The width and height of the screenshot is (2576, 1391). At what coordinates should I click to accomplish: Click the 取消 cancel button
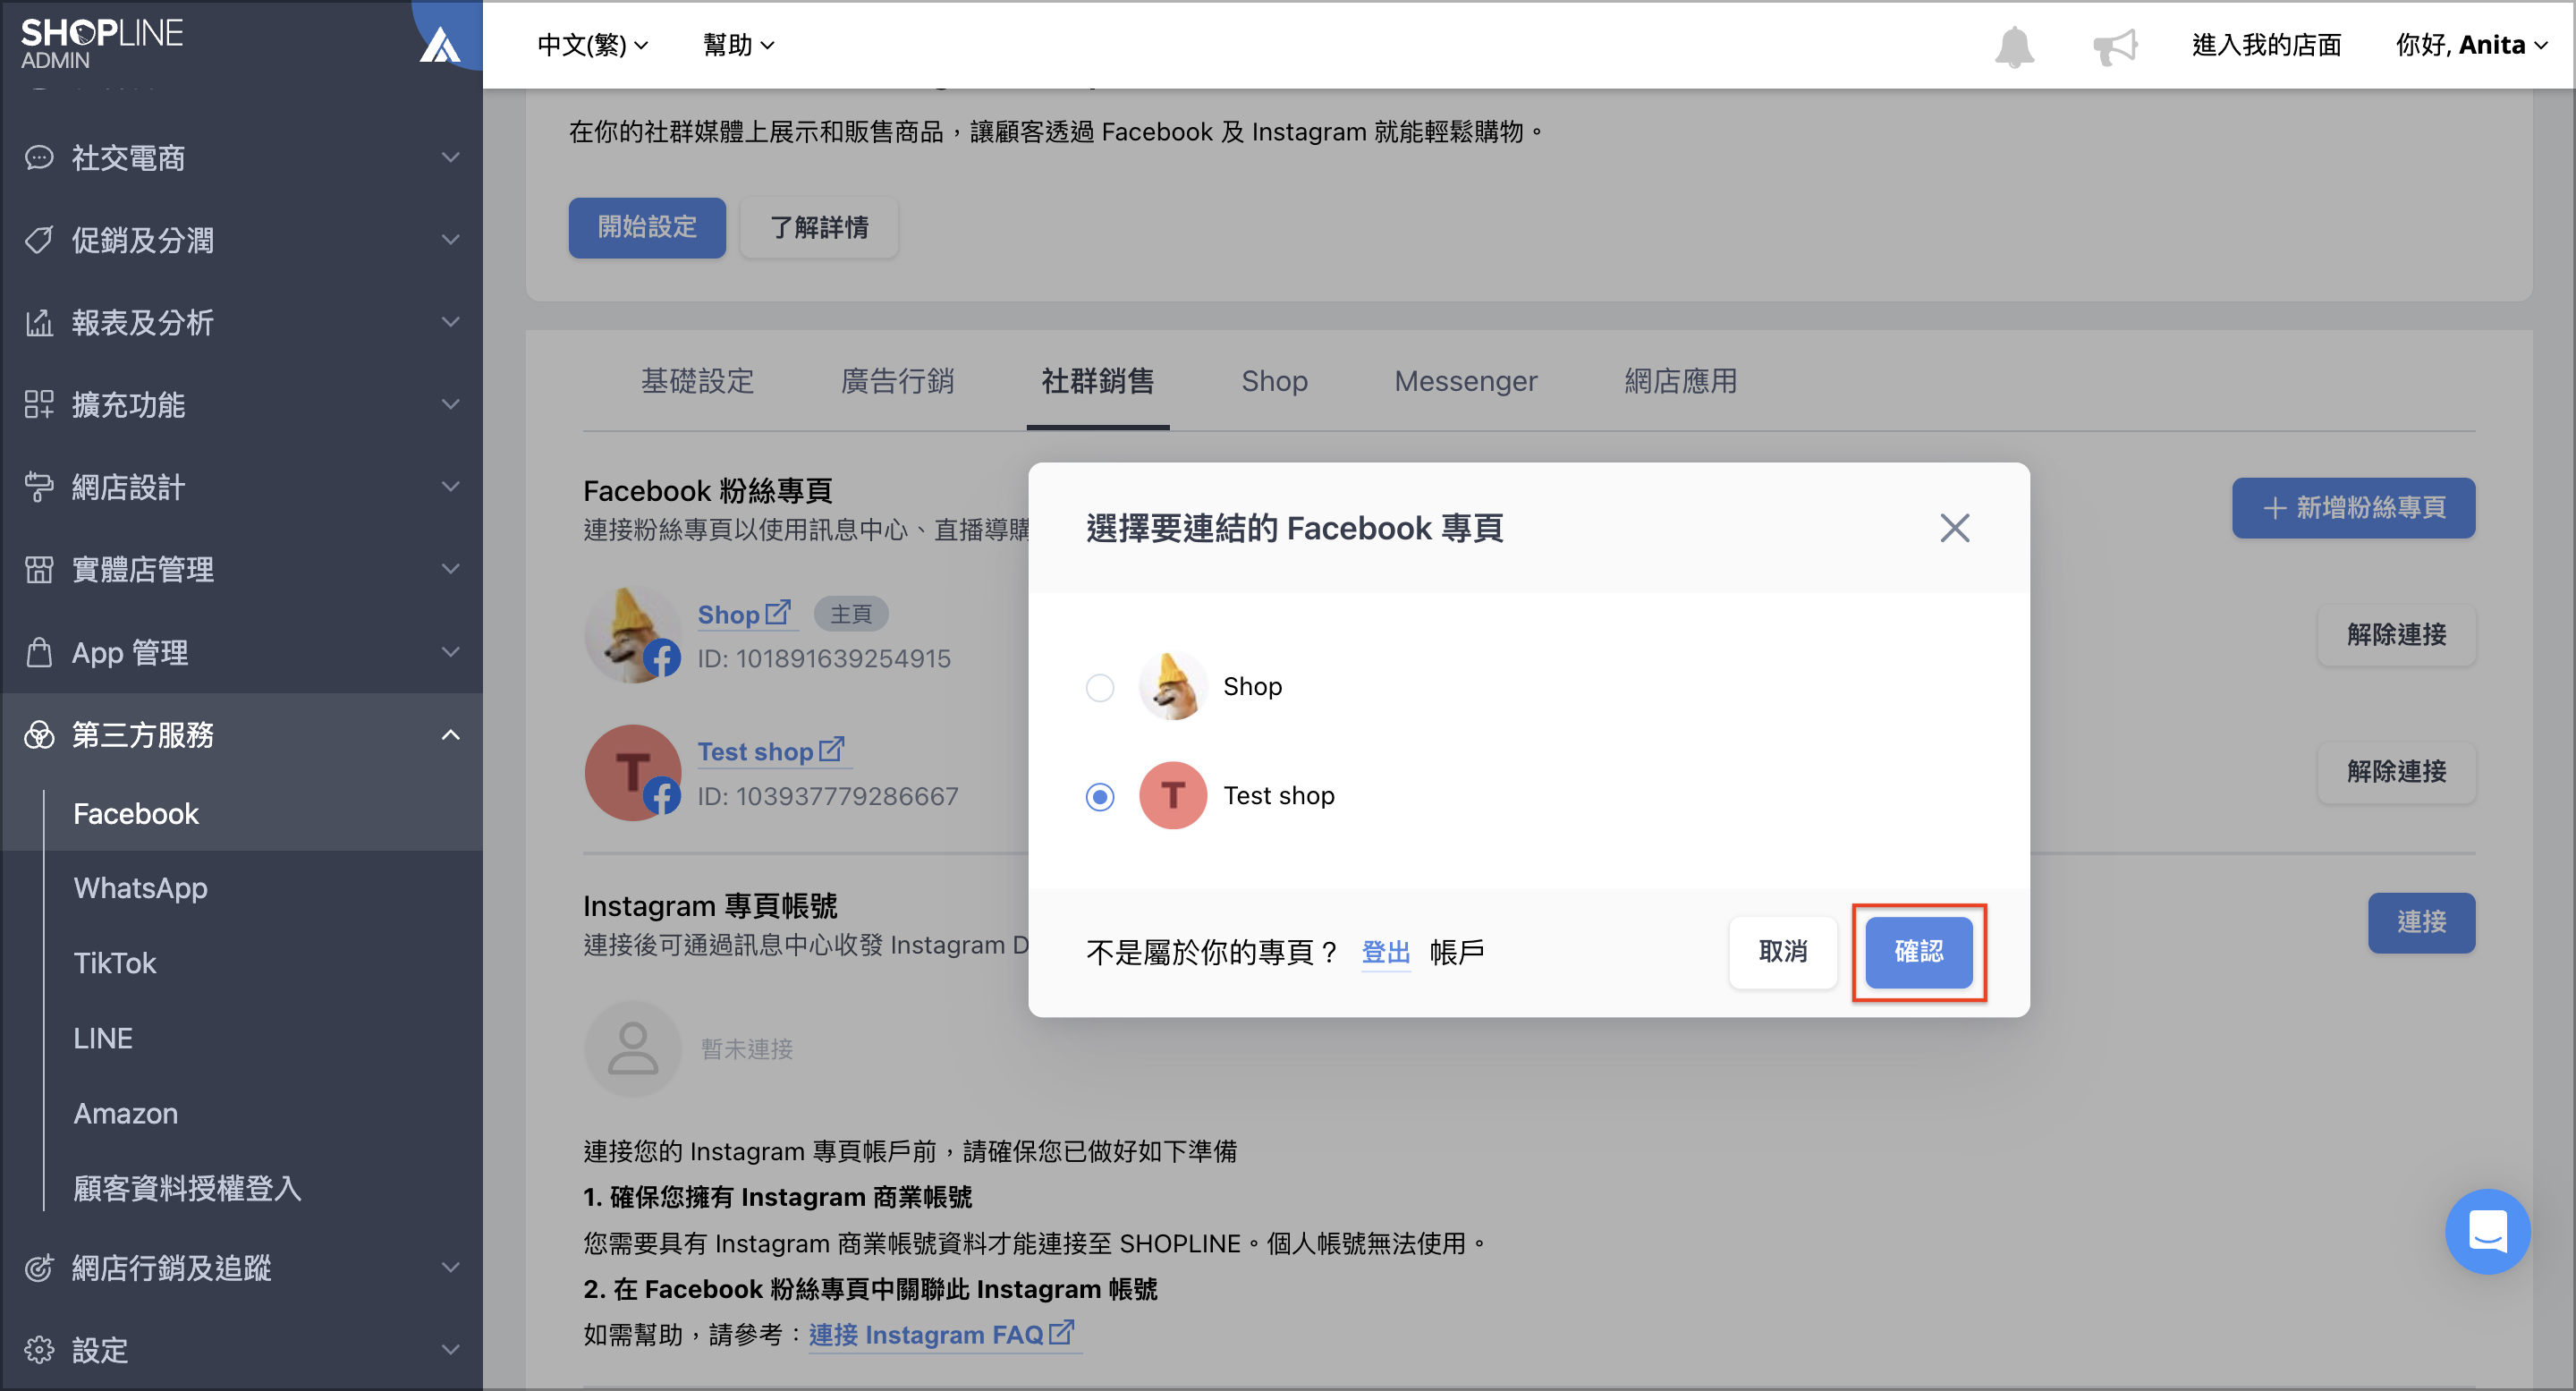coord(1782,952)
